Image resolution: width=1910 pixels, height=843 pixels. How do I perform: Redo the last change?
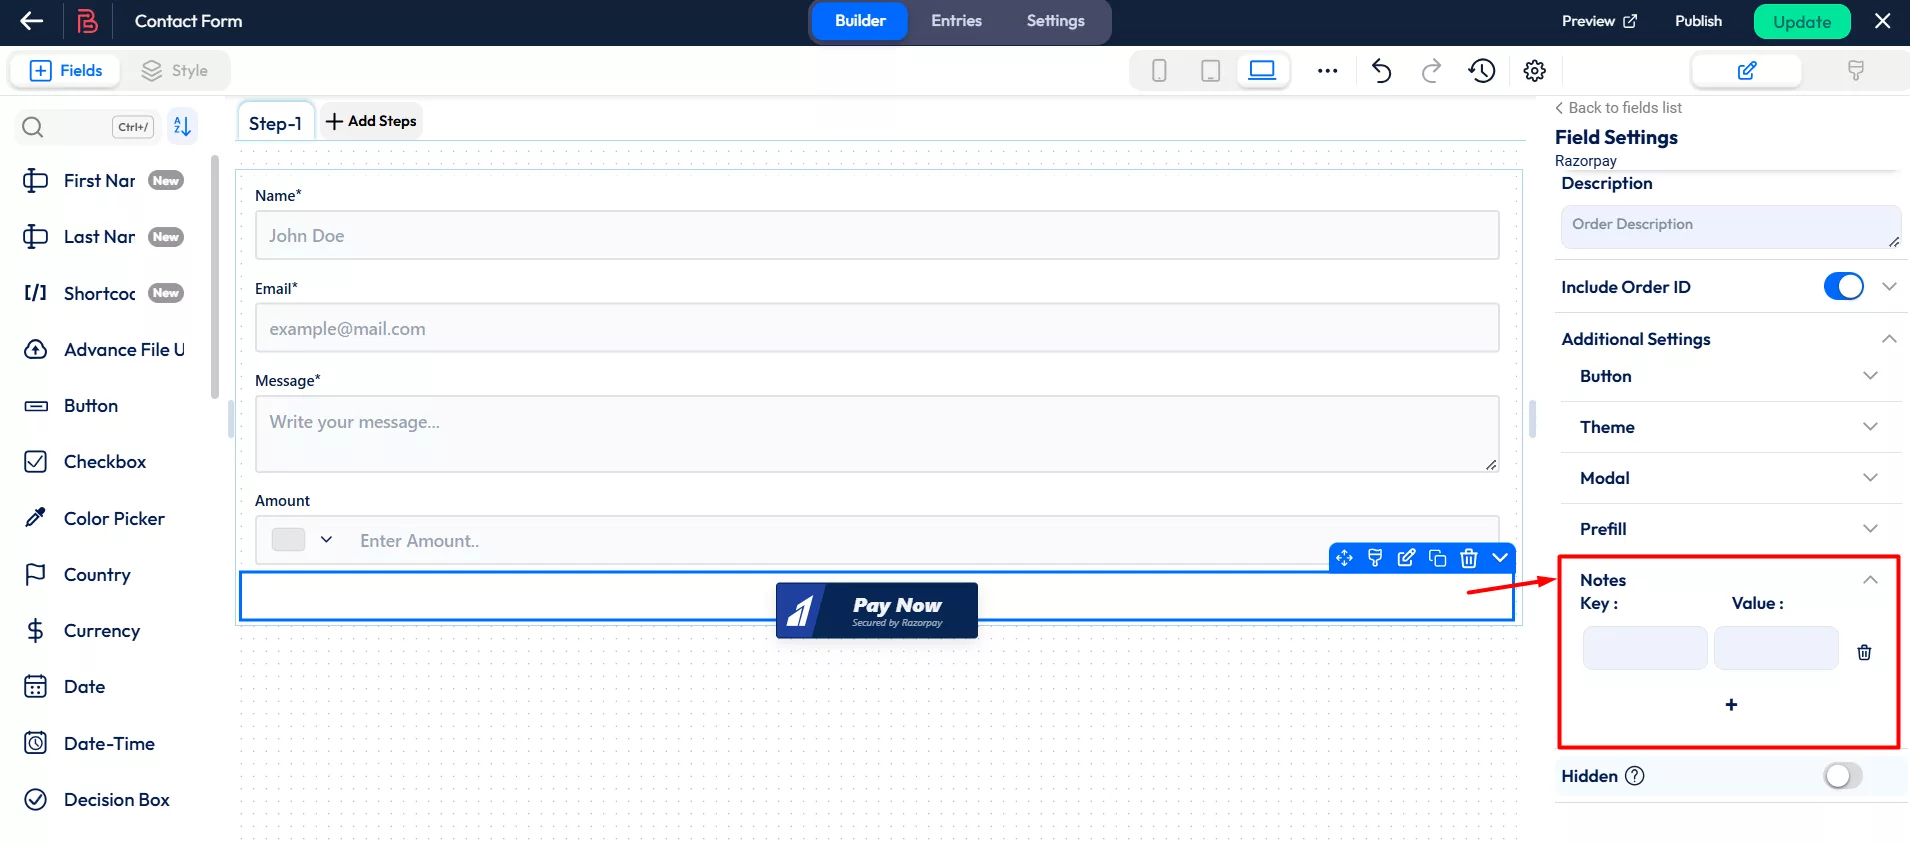click(1431, 71)
